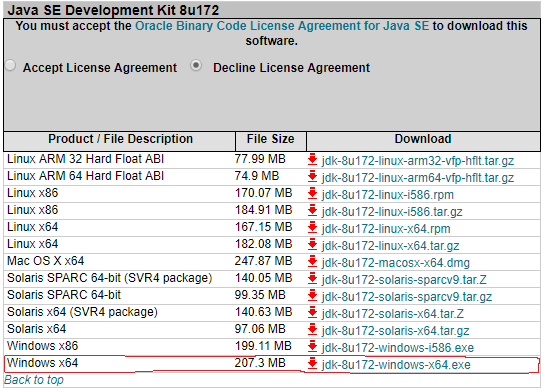
Task: Download jdk-8u172-macosx-x64.dmg link
Action: tap(396, 263)
